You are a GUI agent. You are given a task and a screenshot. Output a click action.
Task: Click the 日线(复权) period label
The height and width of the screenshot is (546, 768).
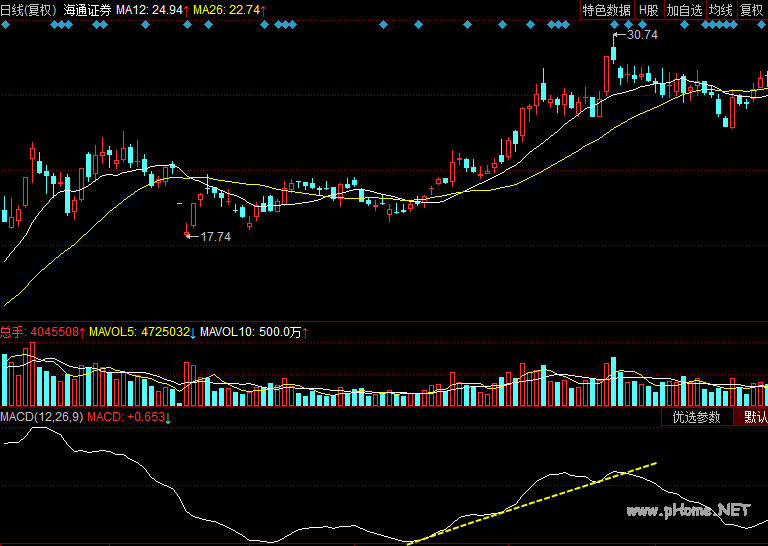[x=29, y=10]
